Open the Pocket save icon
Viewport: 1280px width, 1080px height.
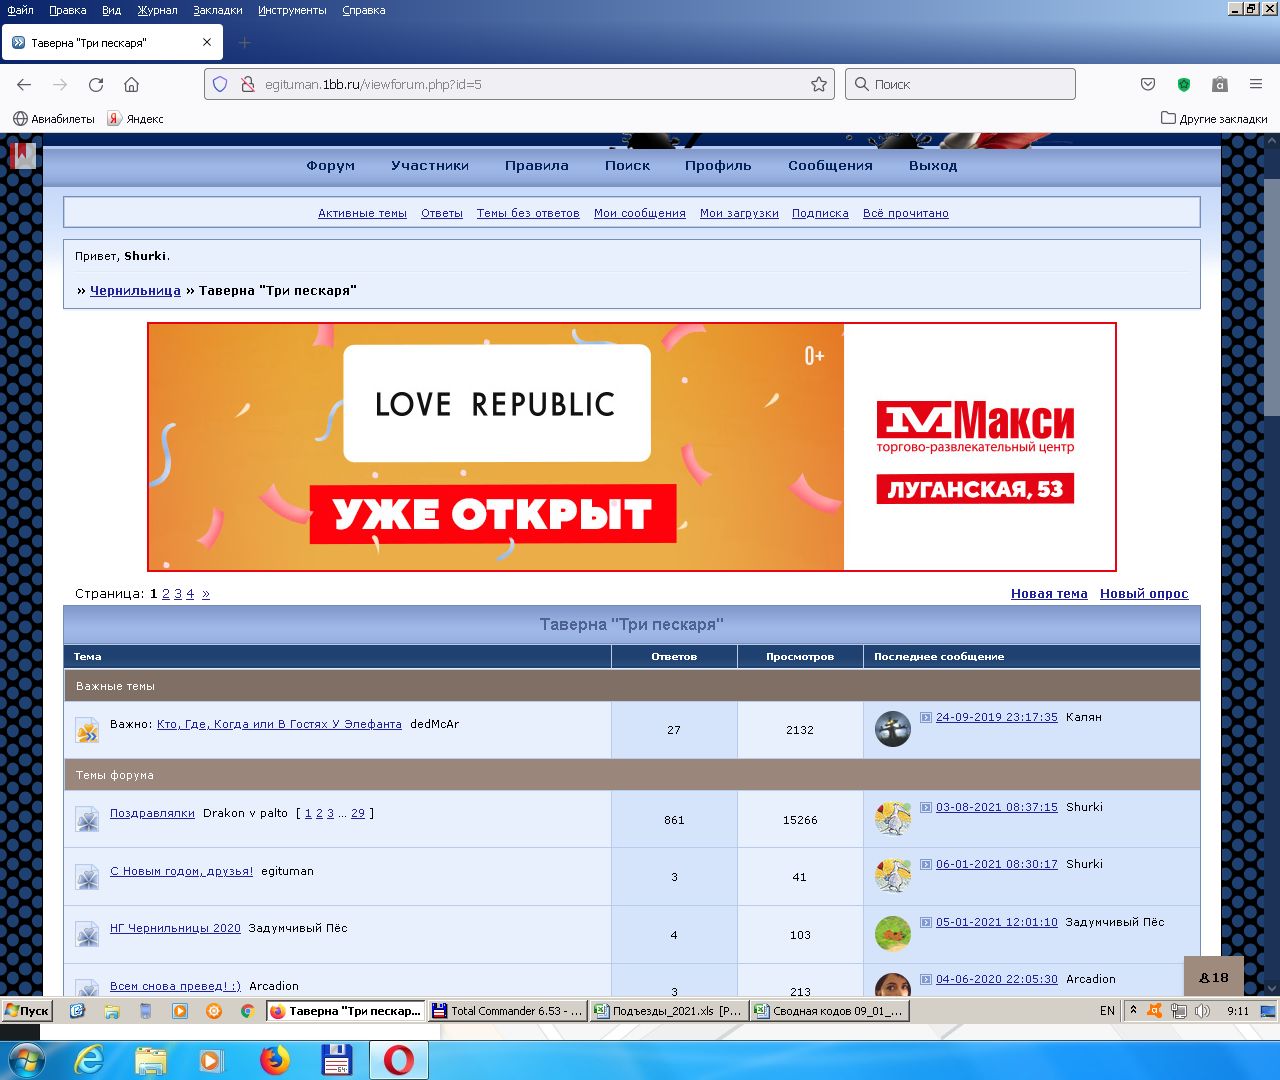click(x=1148, y=85)
